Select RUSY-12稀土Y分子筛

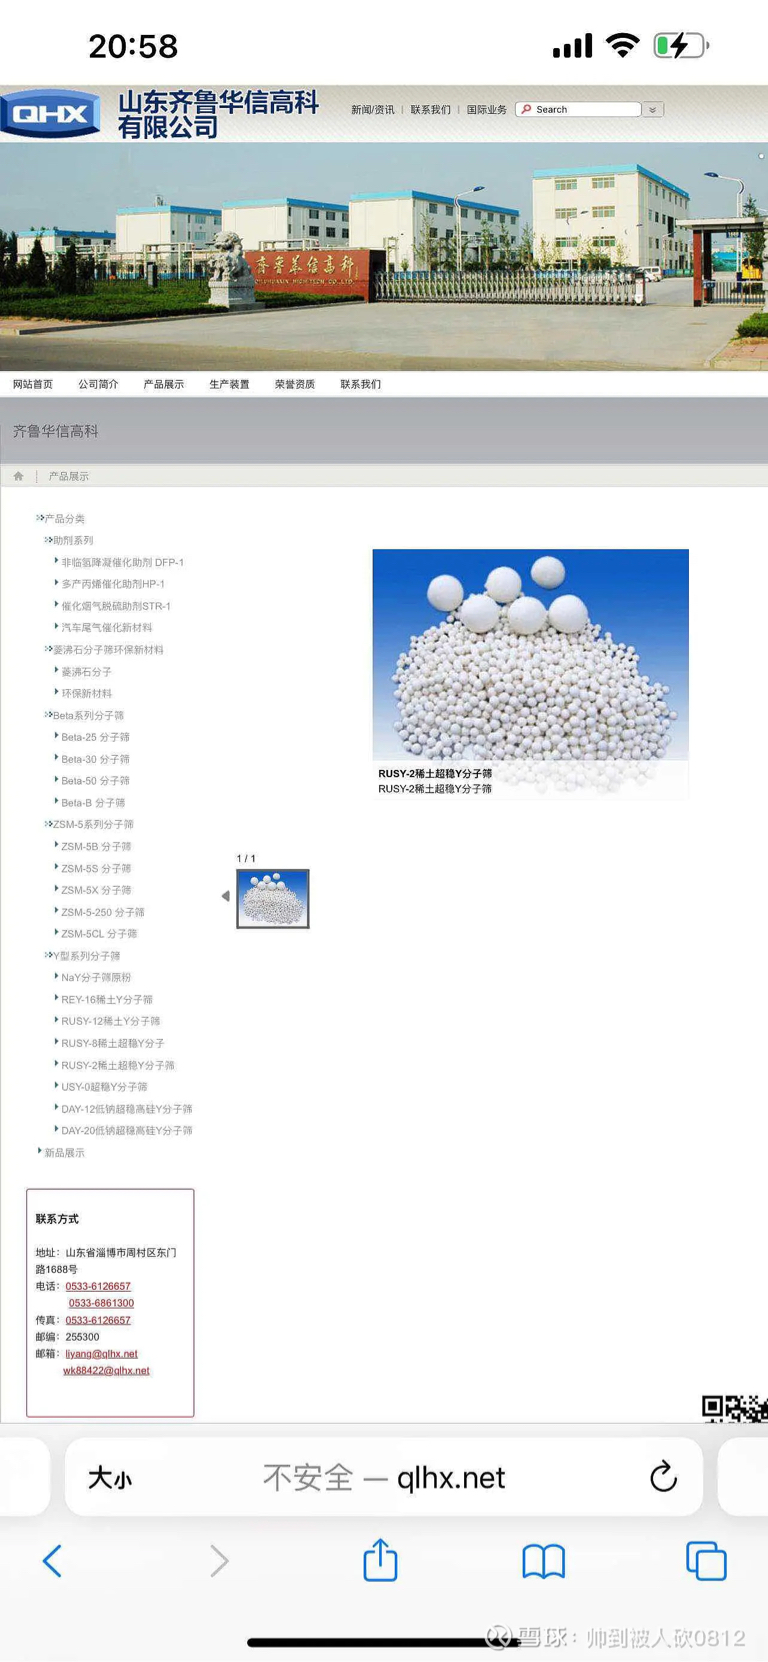coord(110,1021)
